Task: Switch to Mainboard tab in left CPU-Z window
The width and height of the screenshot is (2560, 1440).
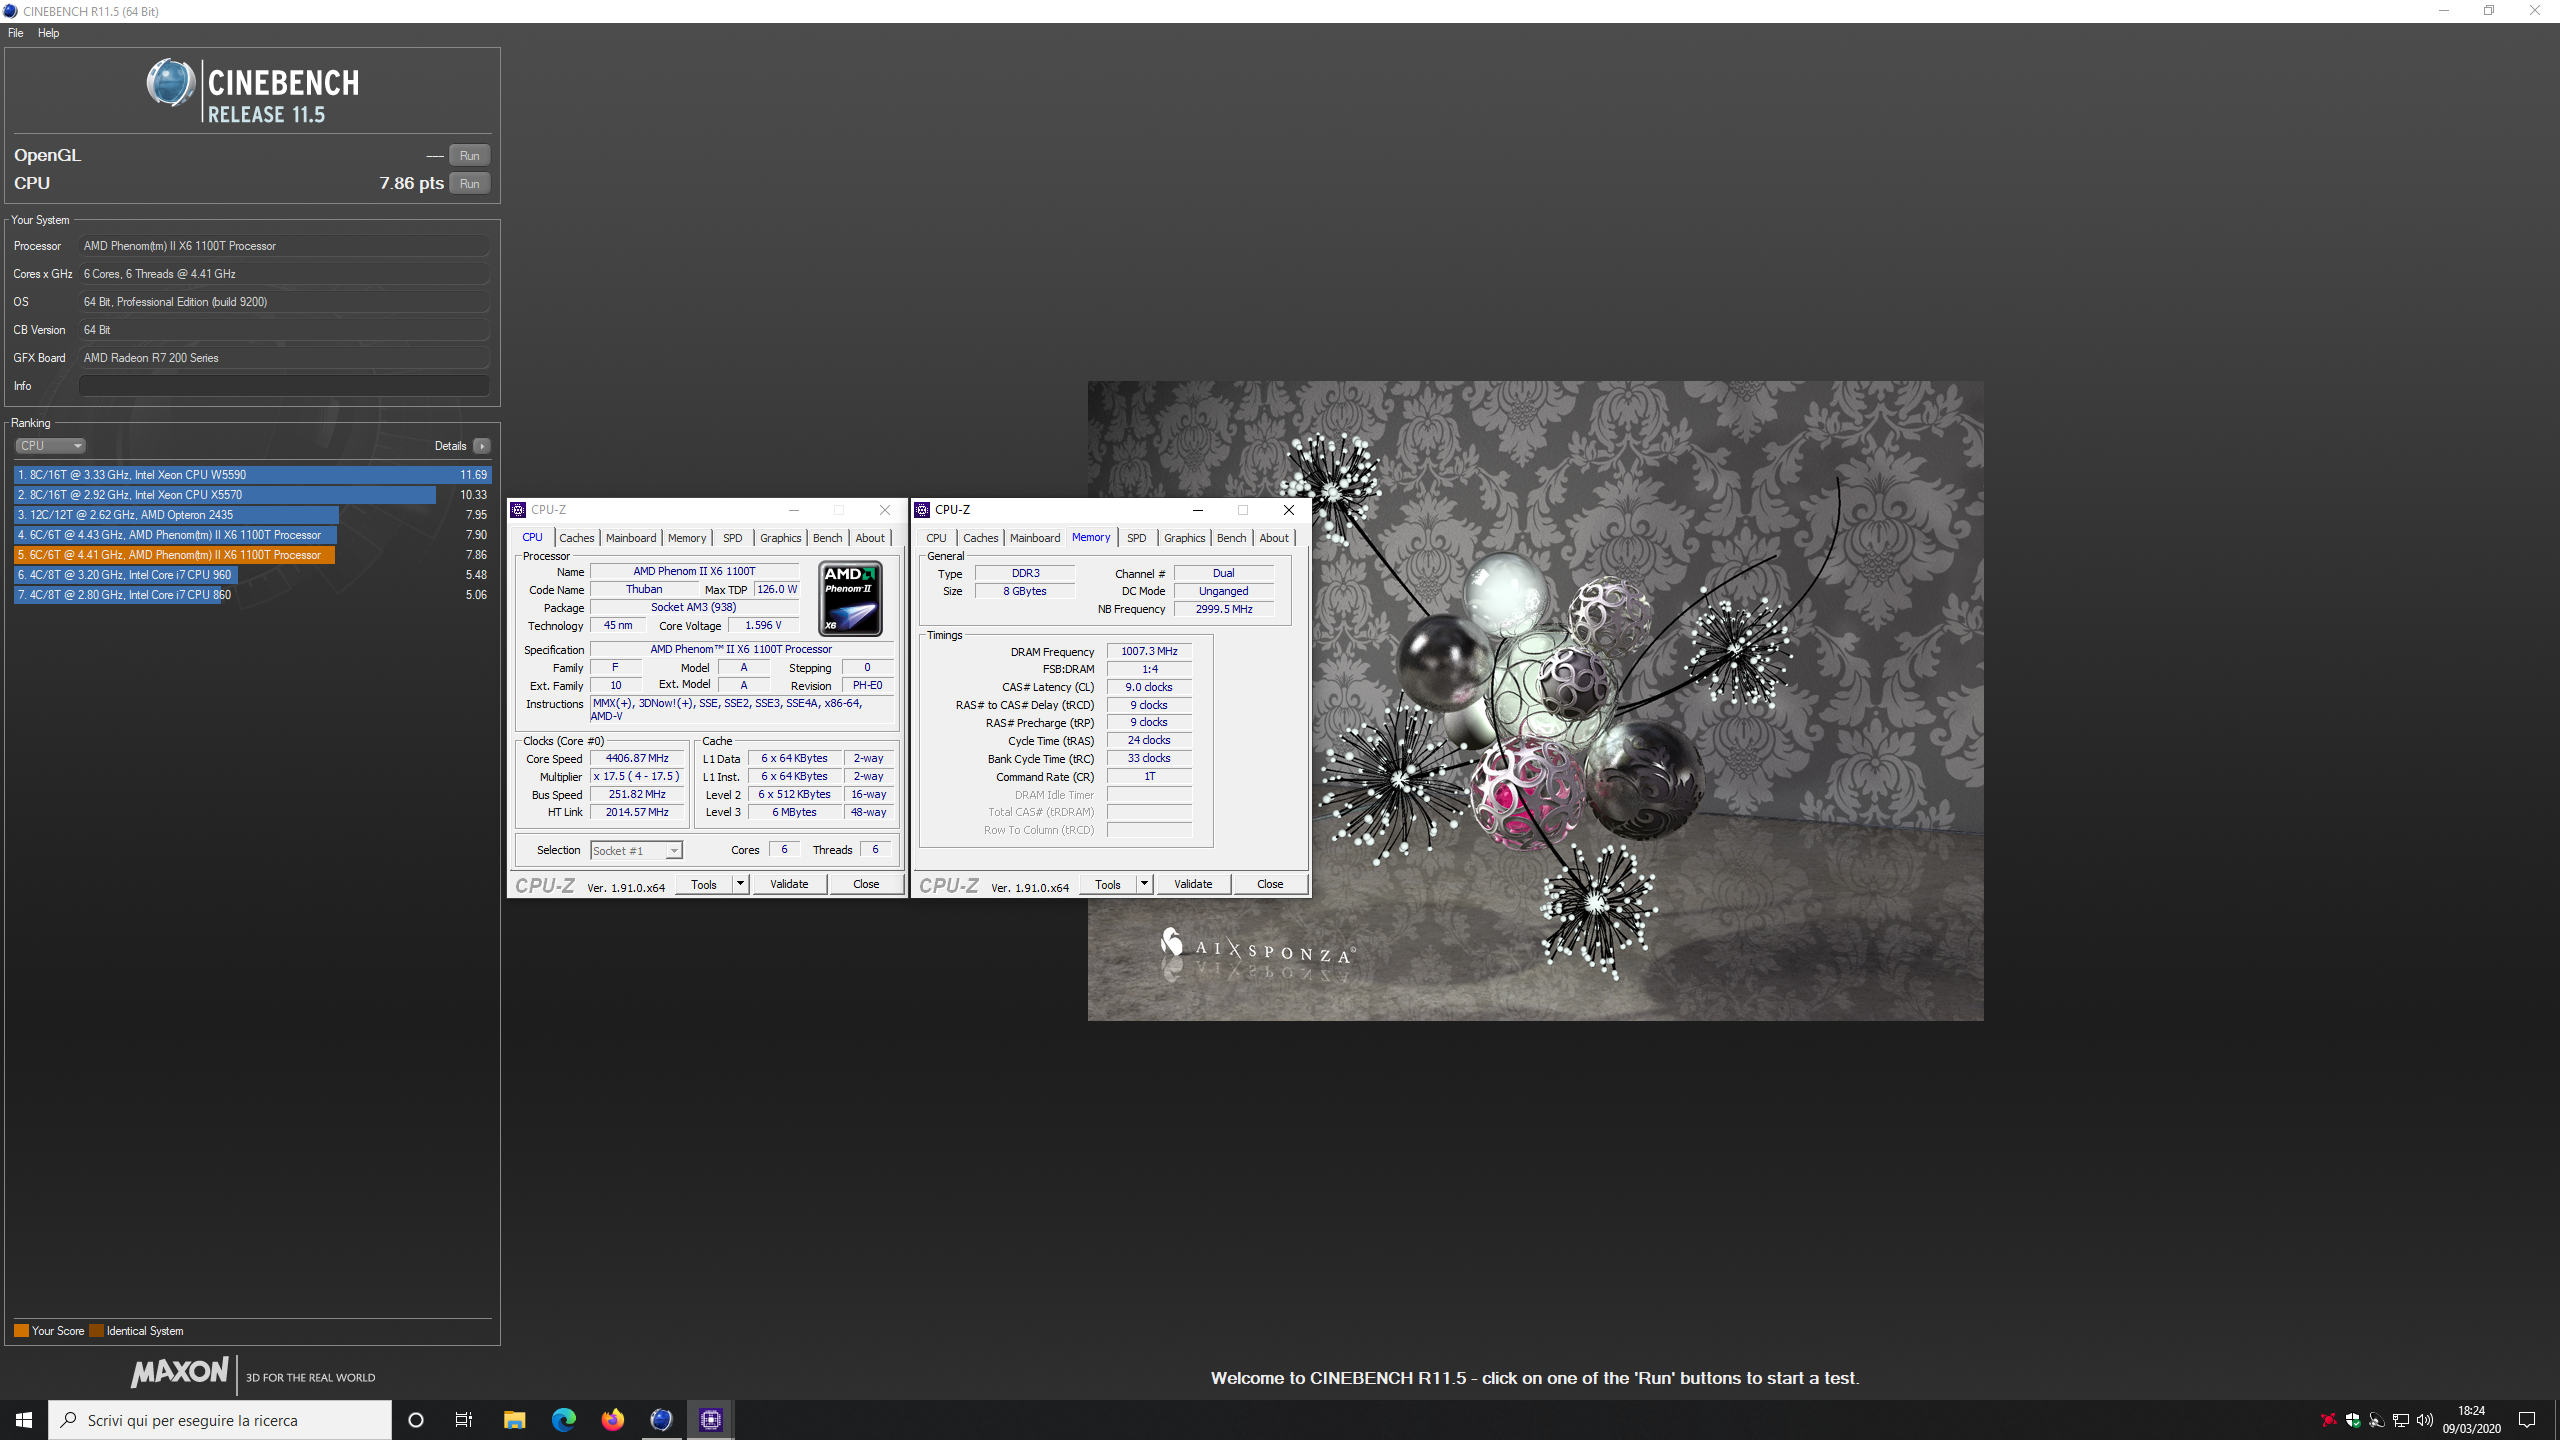Action: point(631,538)
